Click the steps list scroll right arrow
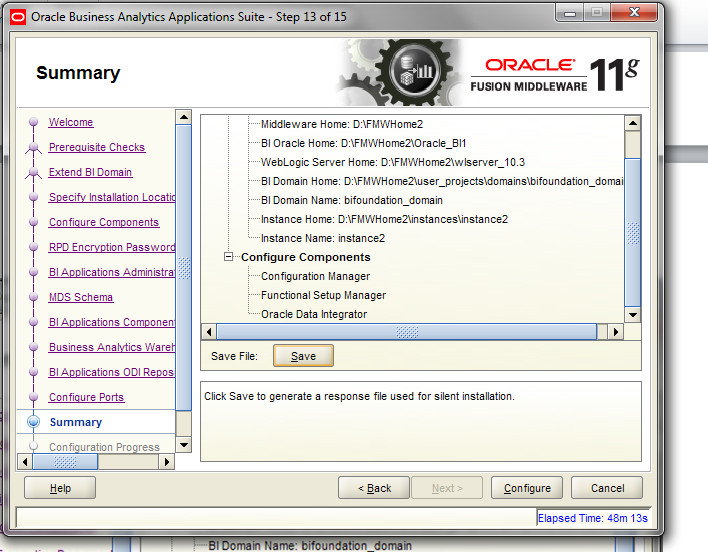This screenshot has width=708, height=552. click(167, 462)
